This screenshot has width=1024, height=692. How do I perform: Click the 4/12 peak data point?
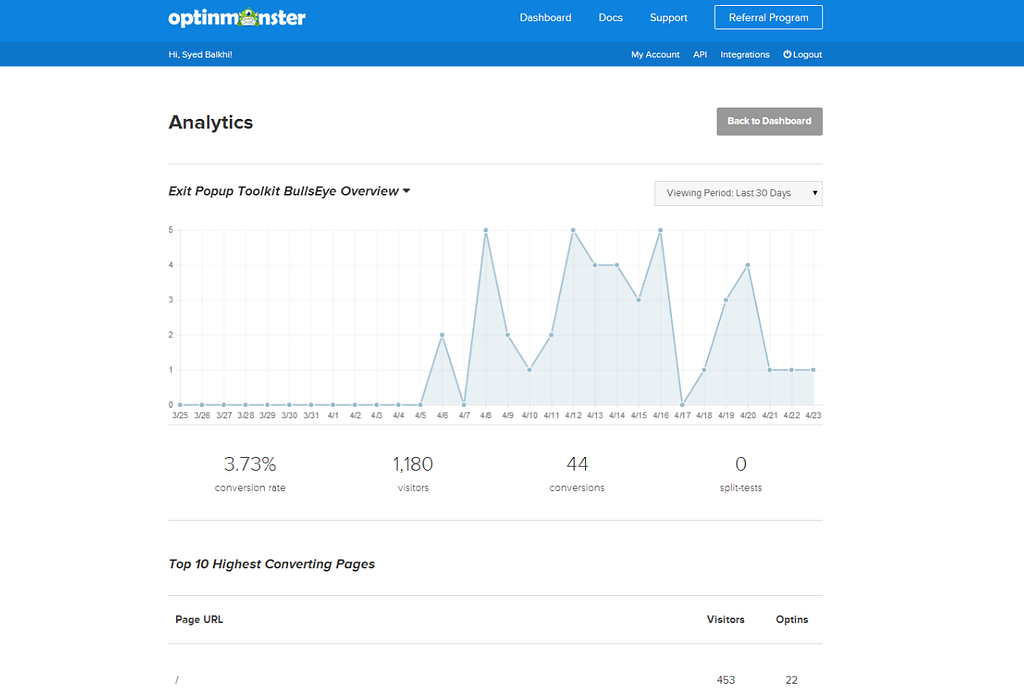(573, 230)
